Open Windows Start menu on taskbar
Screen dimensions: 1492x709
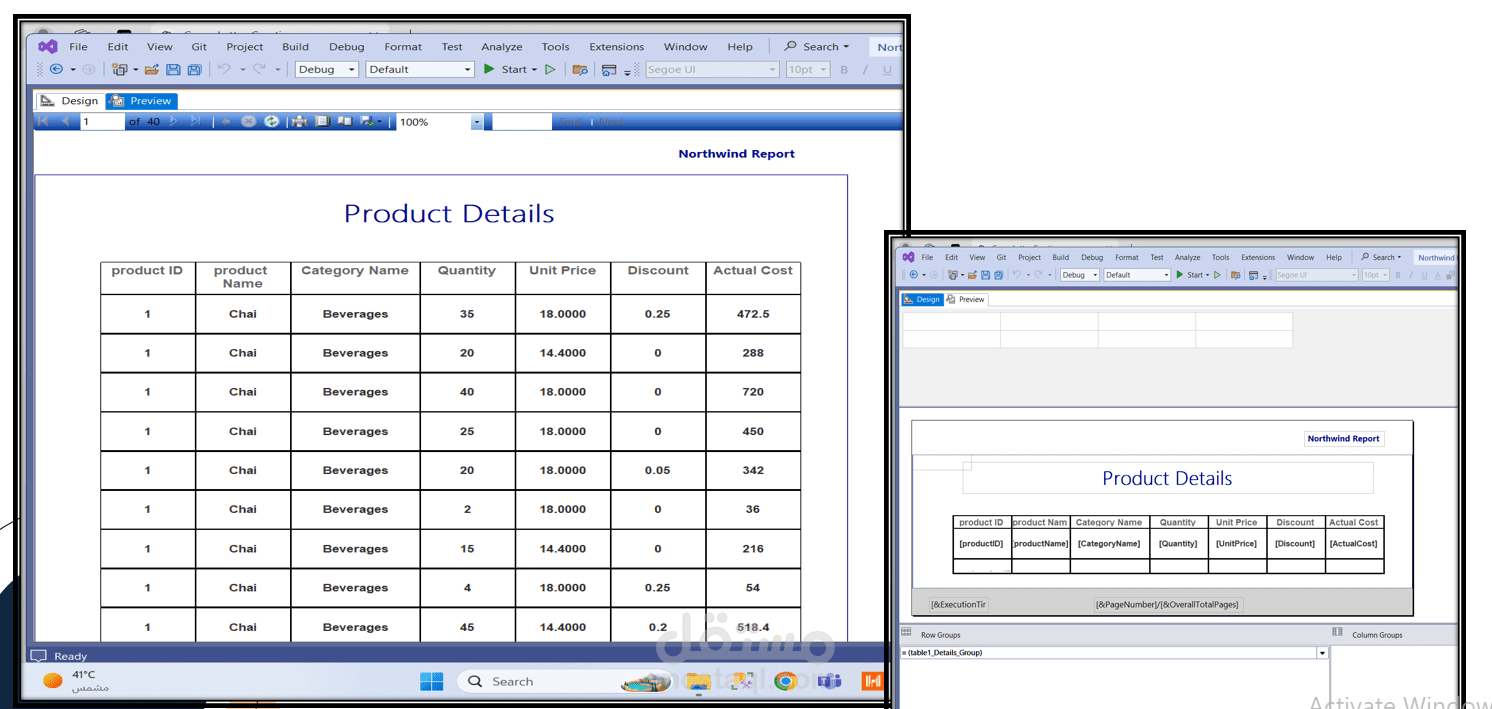coord(431,681)
